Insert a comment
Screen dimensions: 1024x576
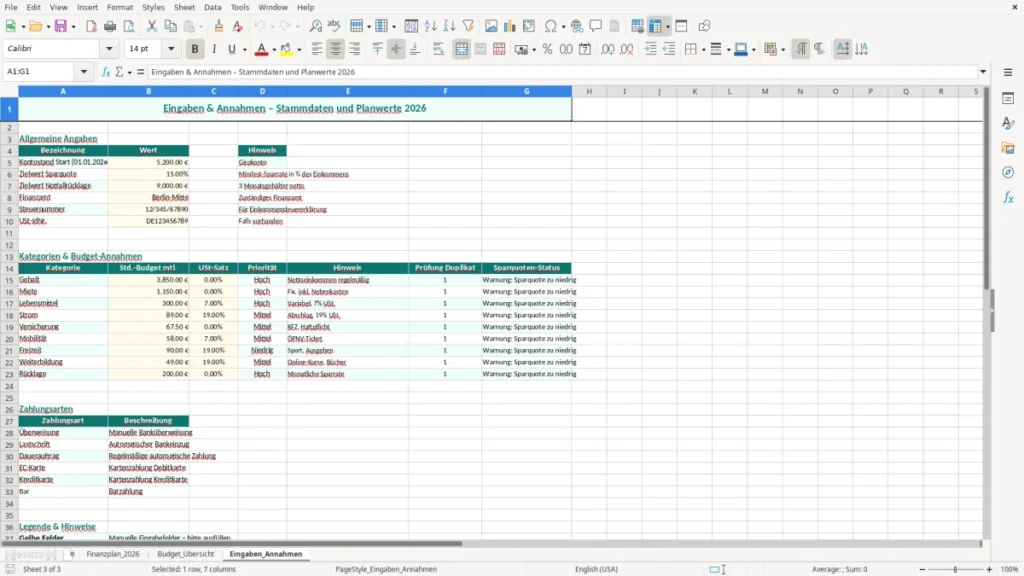tap(596, 26)
